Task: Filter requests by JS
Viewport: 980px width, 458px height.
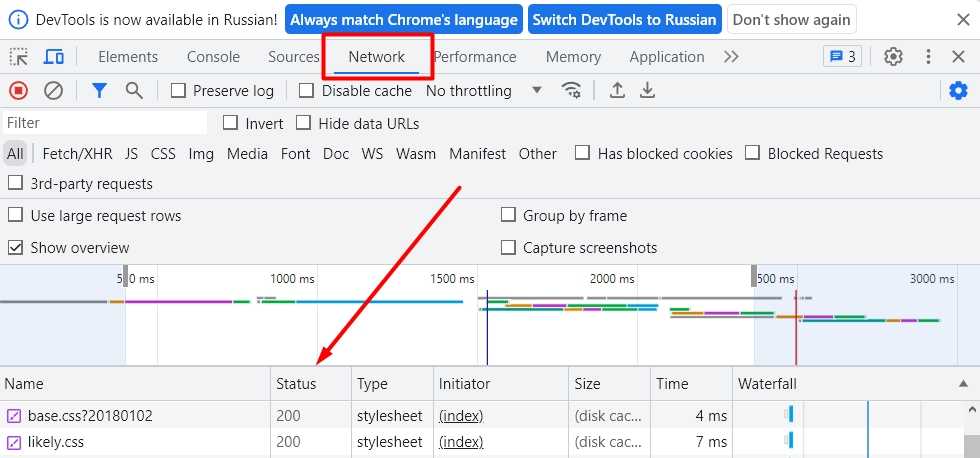Action: click(131, 154)
